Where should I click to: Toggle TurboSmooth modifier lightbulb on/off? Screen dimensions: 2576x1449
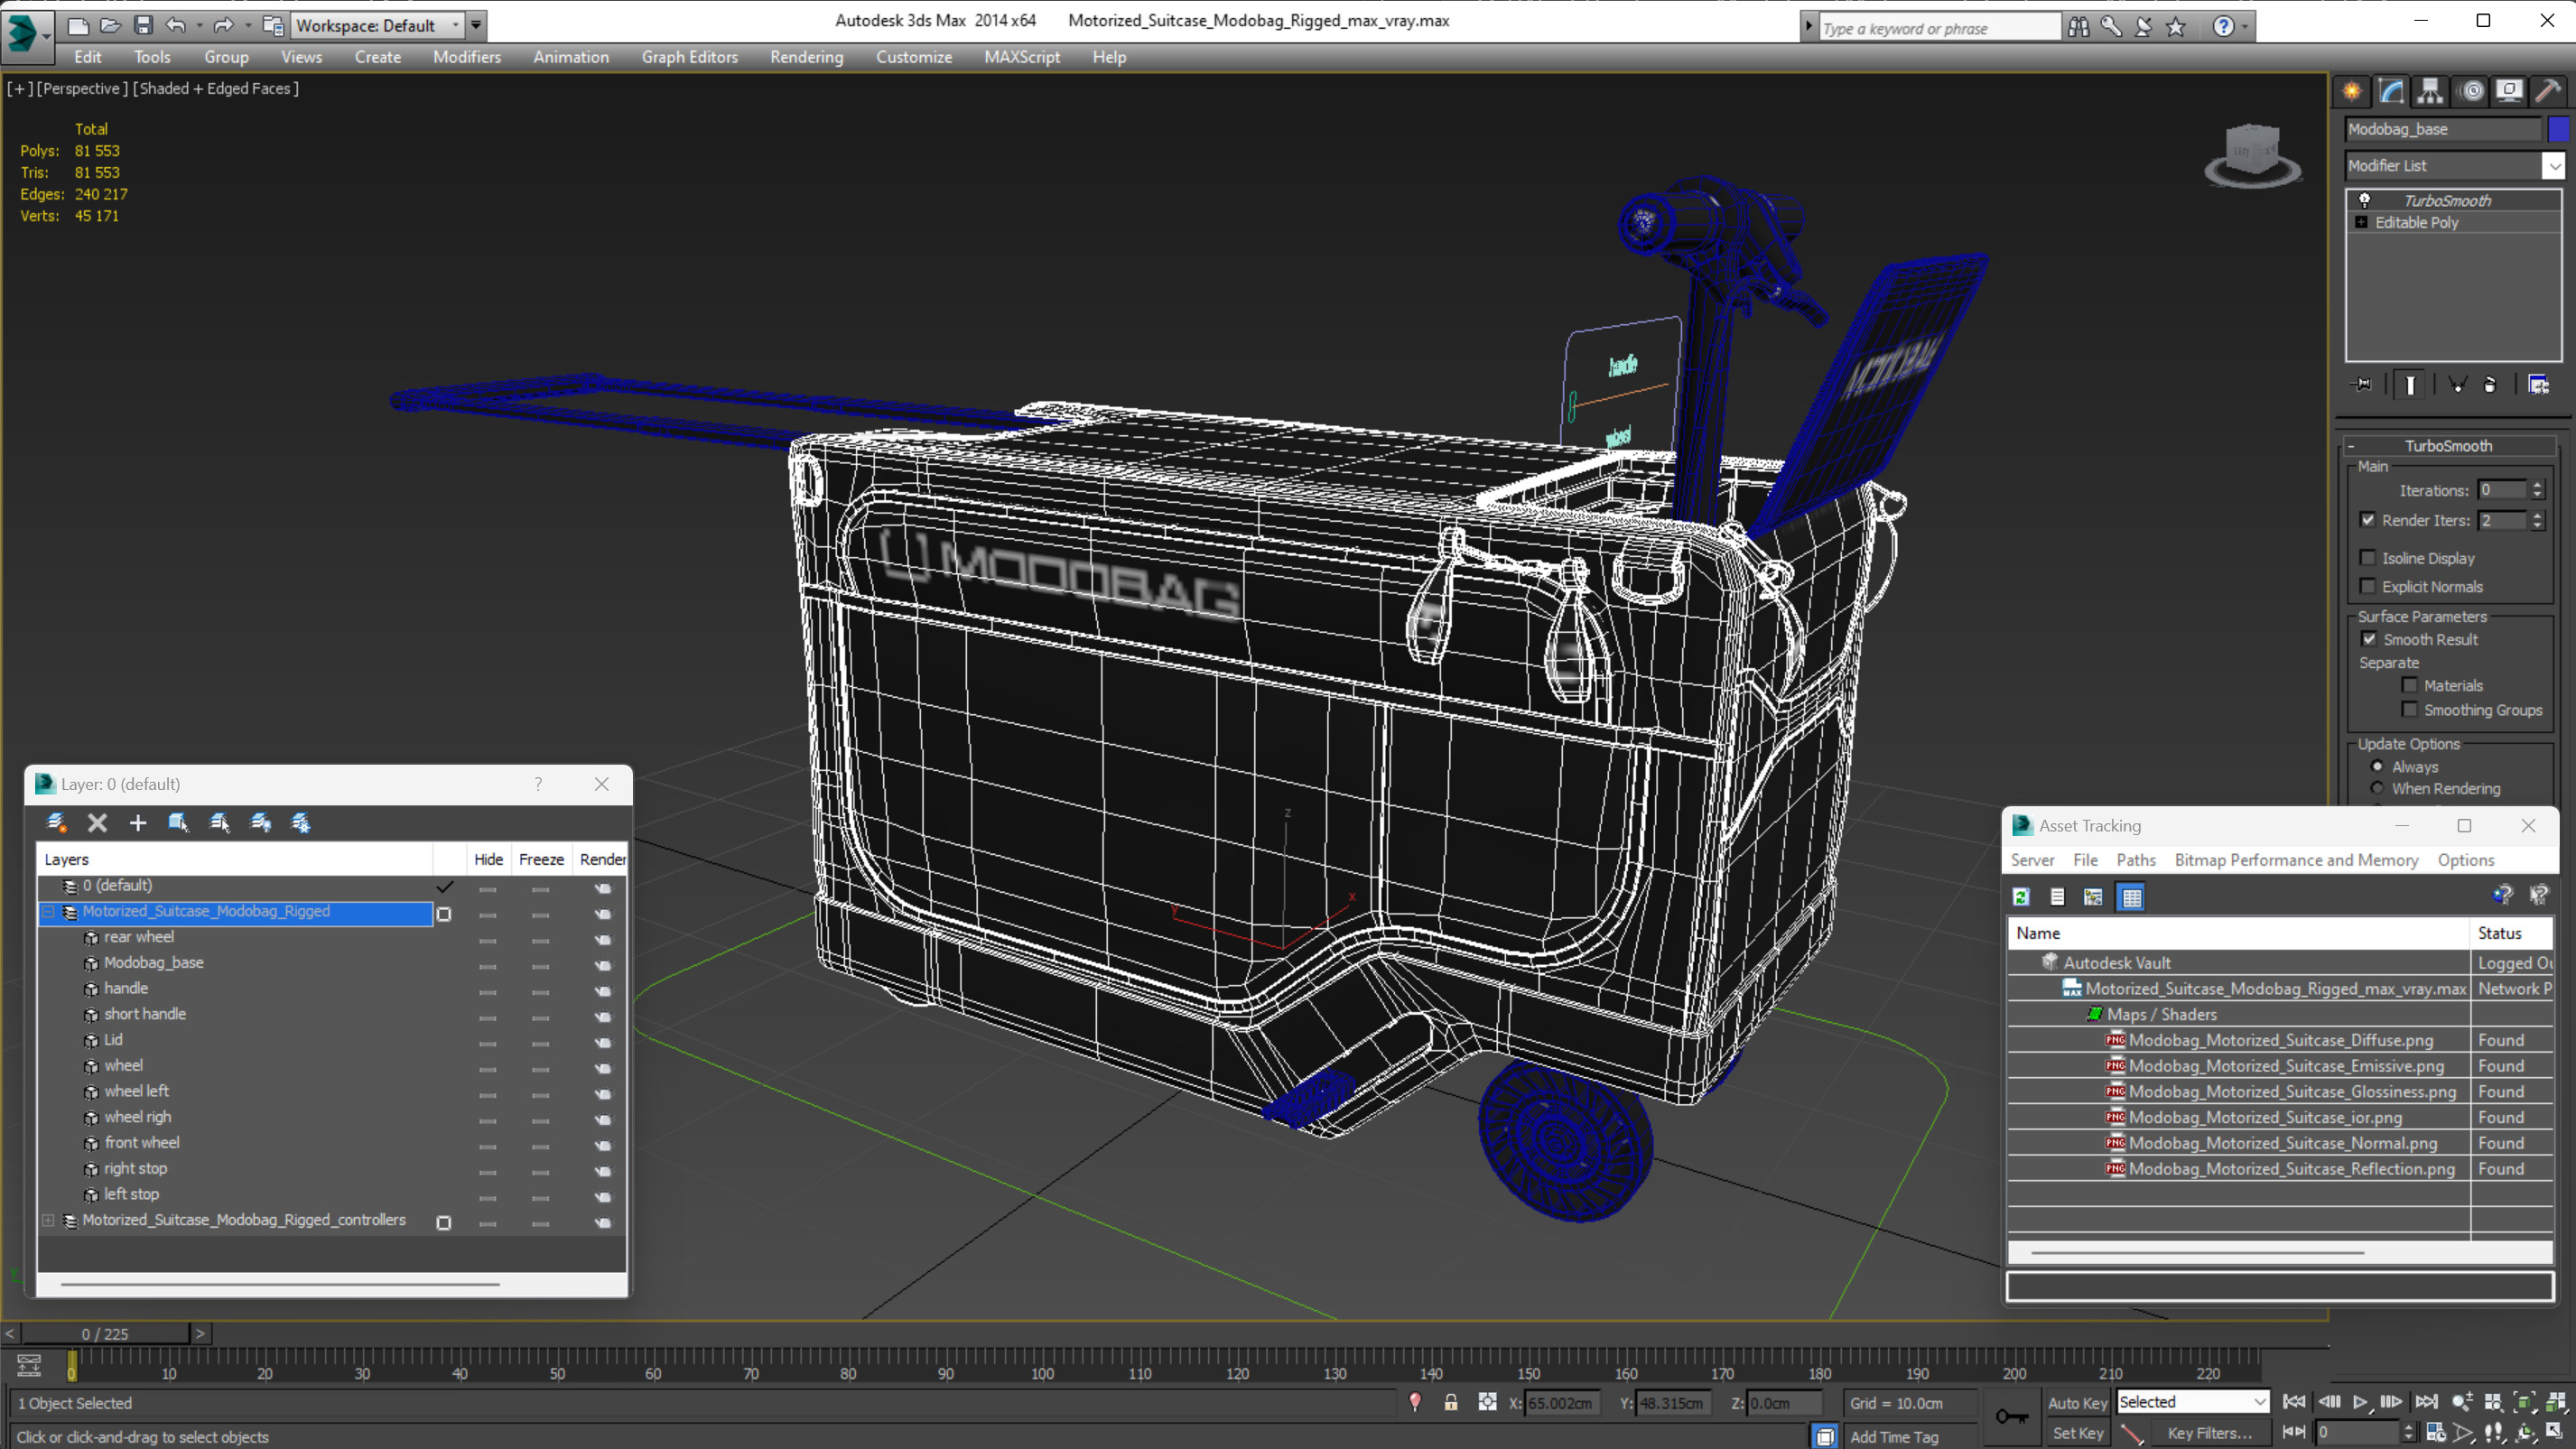[2365, 200]
